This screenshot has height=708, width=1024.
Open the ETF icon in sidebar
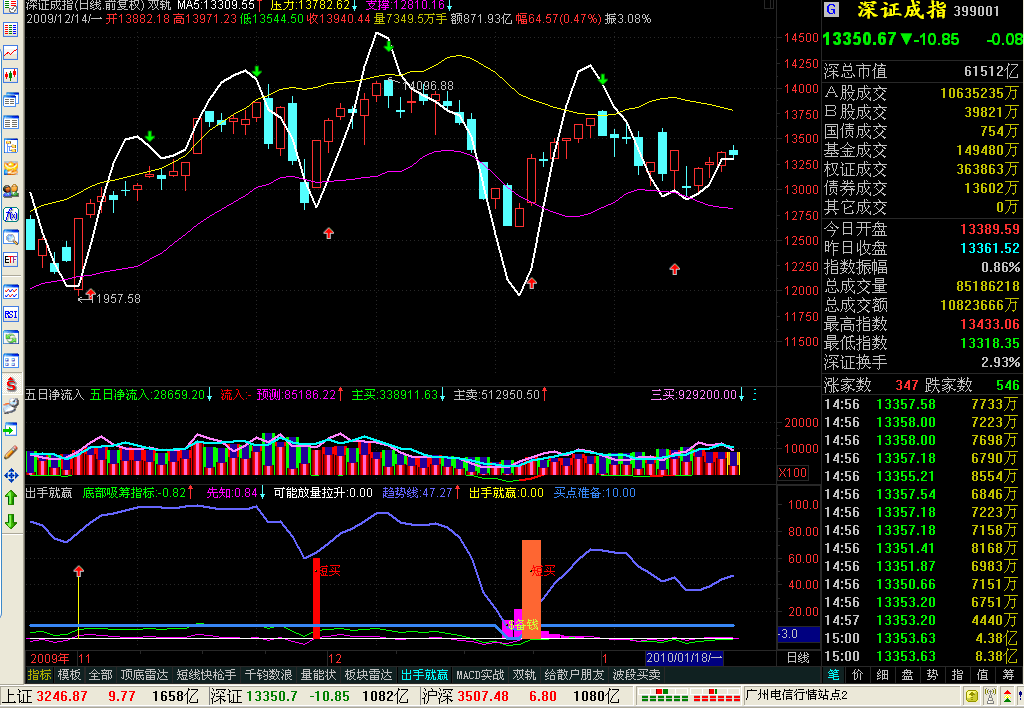coord(10,260)
